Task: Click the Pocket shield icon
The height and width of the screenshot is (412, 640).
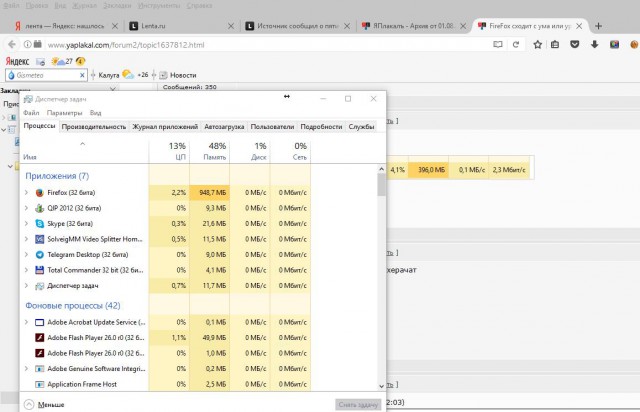Action: 575,45
